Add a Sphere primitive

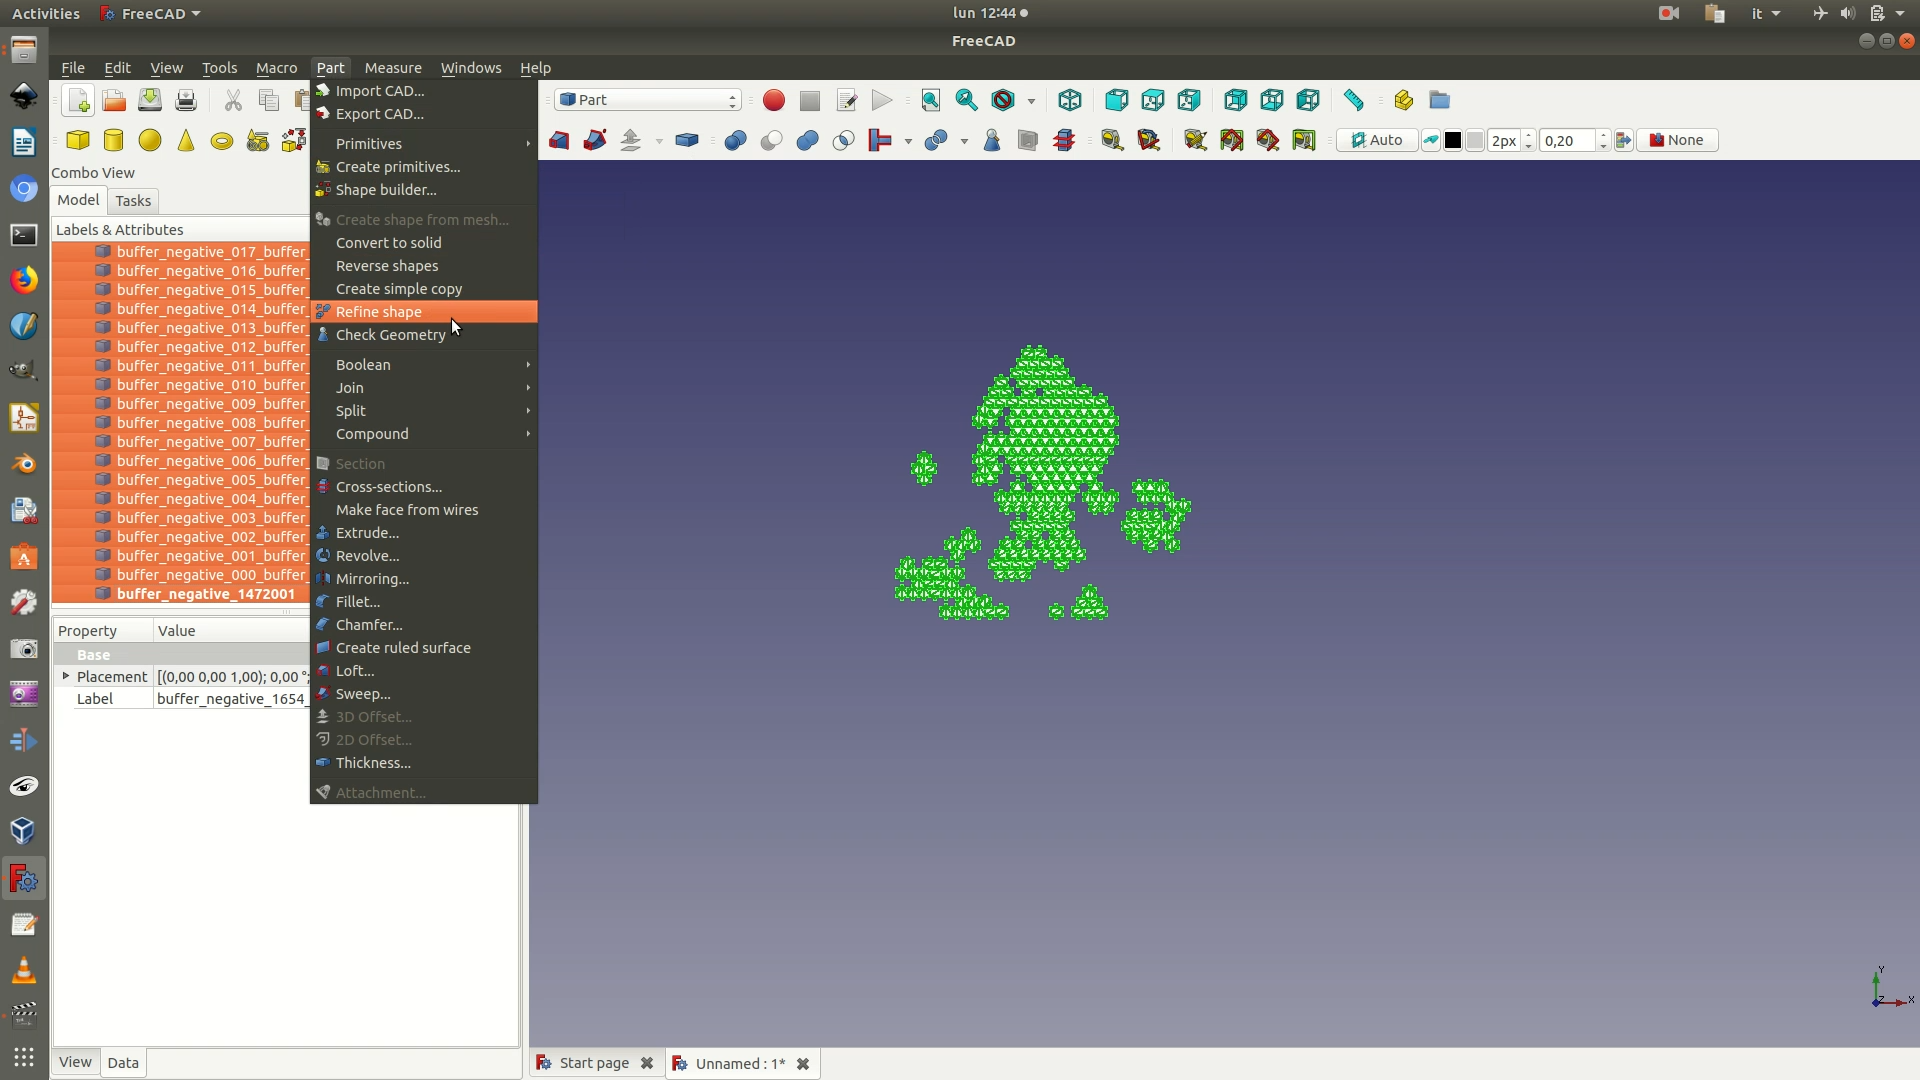pos(150,141)
